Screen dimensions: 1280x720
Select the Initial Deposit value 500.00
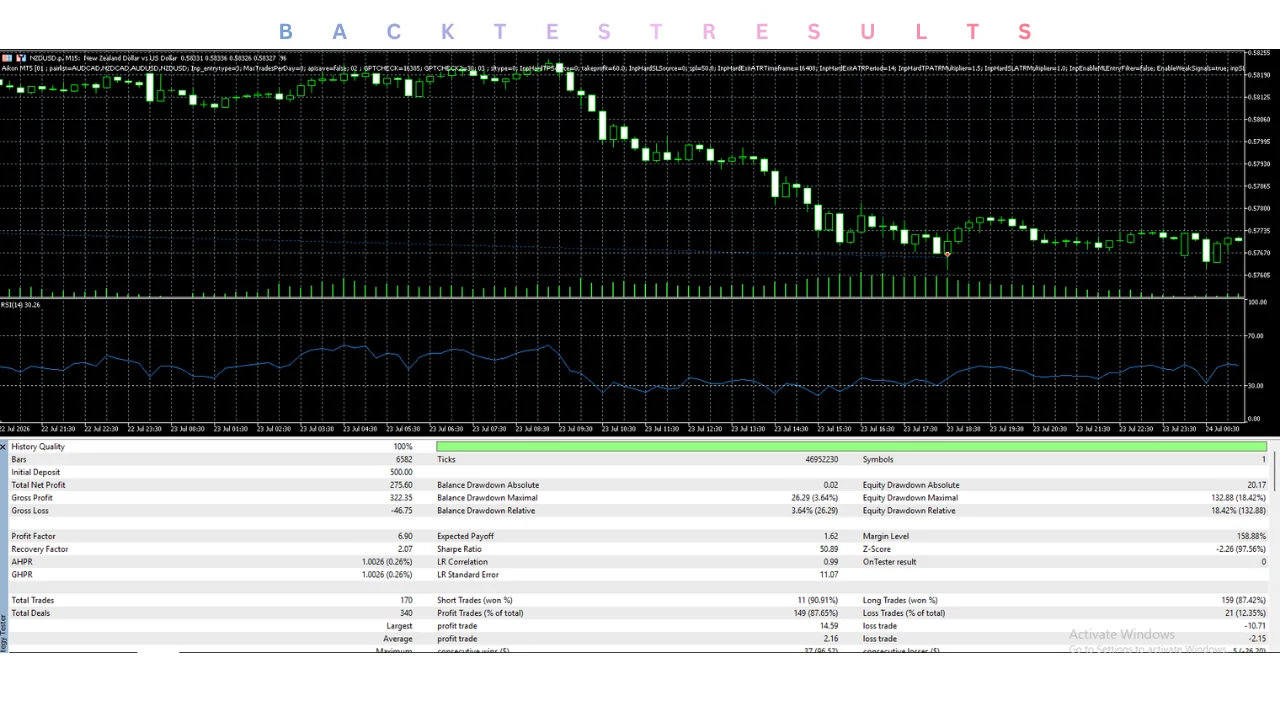tap(401, 472)
